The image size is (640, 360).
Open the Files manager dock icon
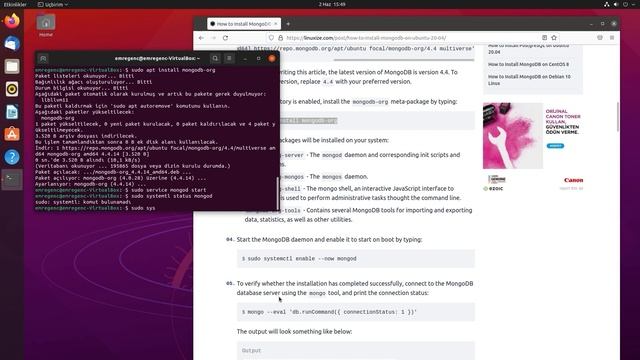[12, 66]
